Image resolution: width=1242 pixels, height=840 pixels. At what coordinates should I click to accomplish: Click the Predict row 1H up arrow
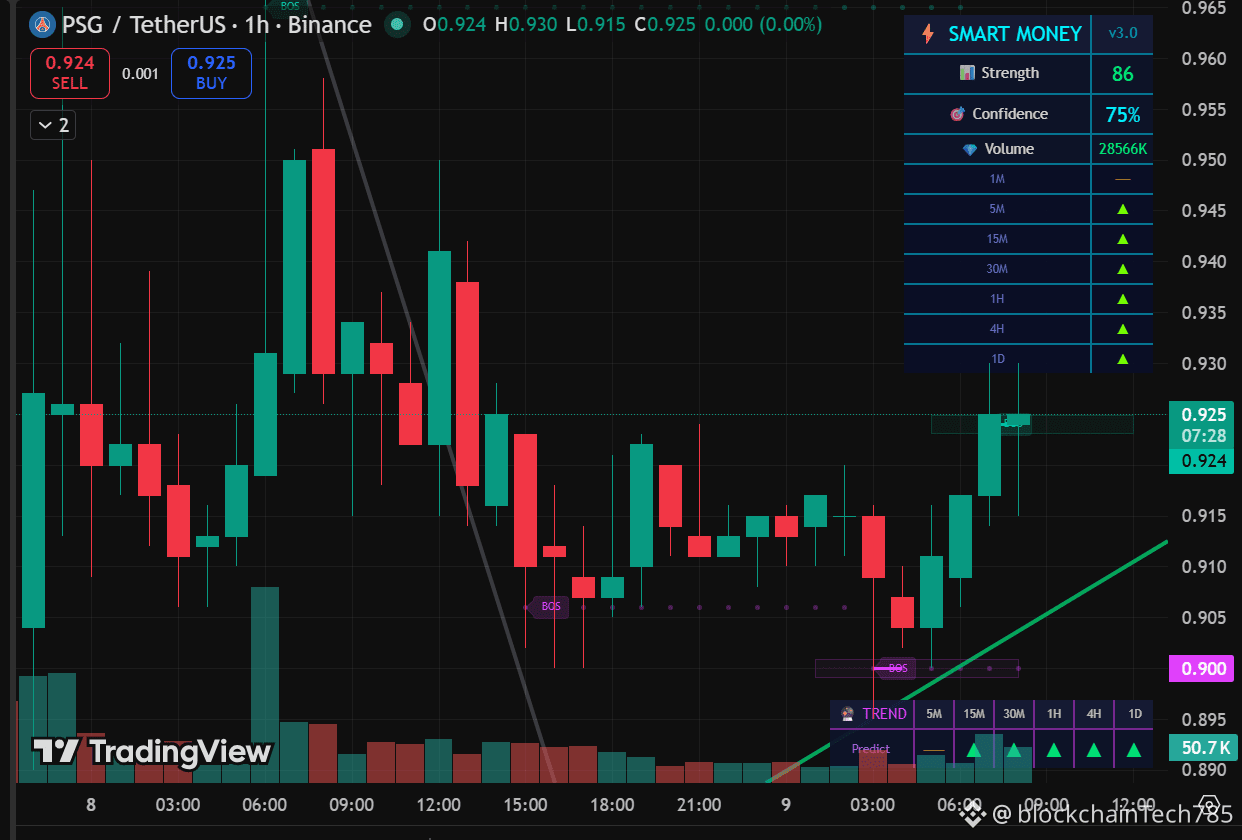click(1053, 749)
